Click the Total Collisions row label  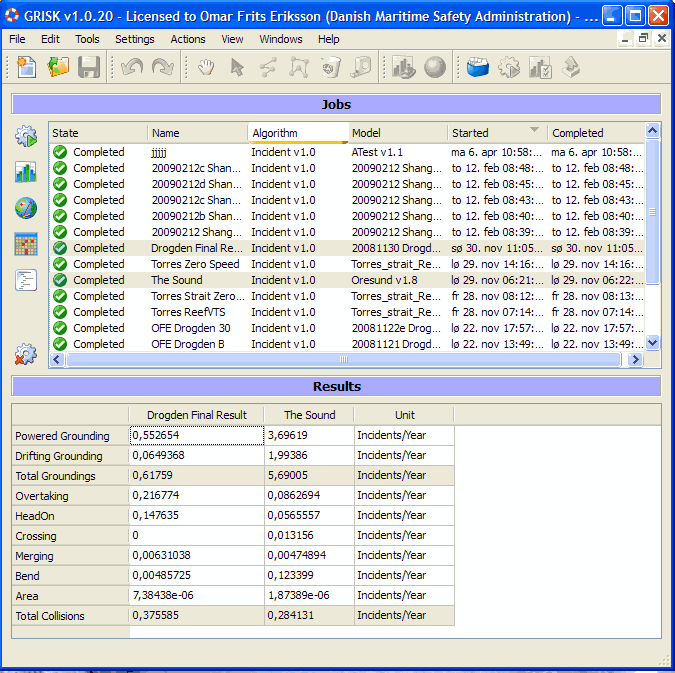pyautogui.click(x=50, y=616)
